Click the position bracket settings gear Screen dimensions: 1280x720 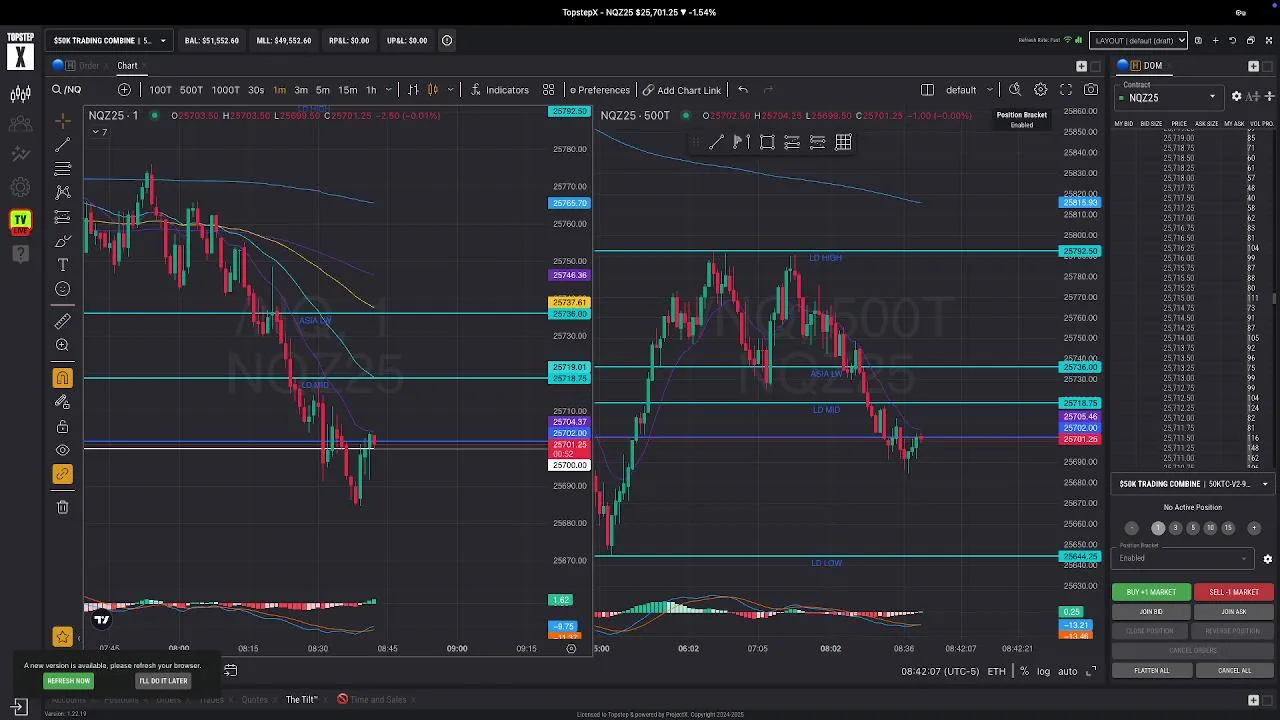[1267, 559]
